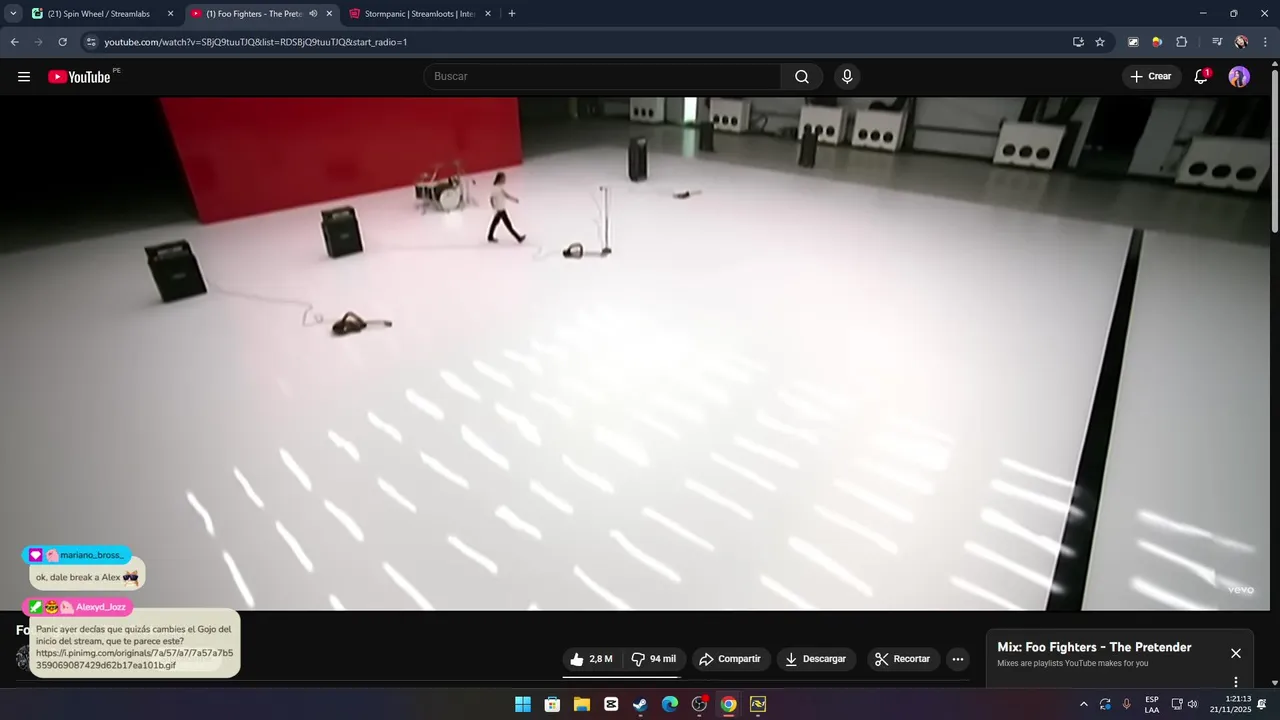Open the Windows Start menu

523,704
